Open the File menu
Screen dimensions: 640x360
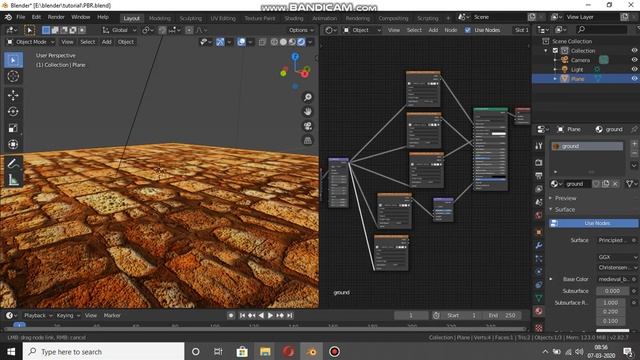[x=21, y=17]
